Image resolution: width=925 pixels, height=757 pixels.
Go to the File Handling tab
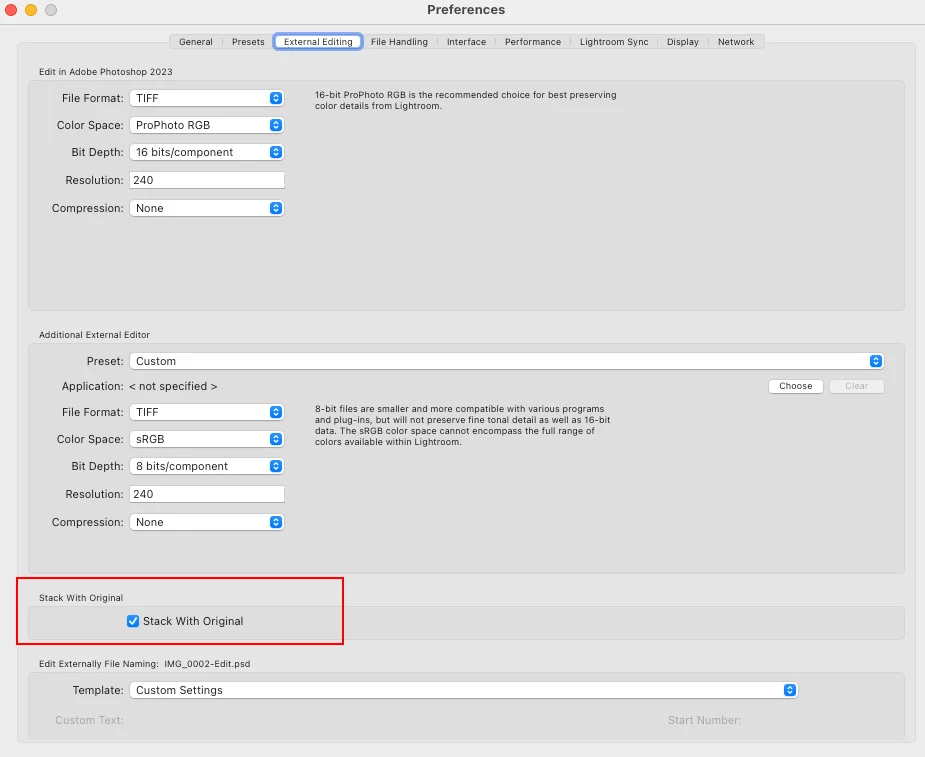pyautogui.click(x=399, y=42)
